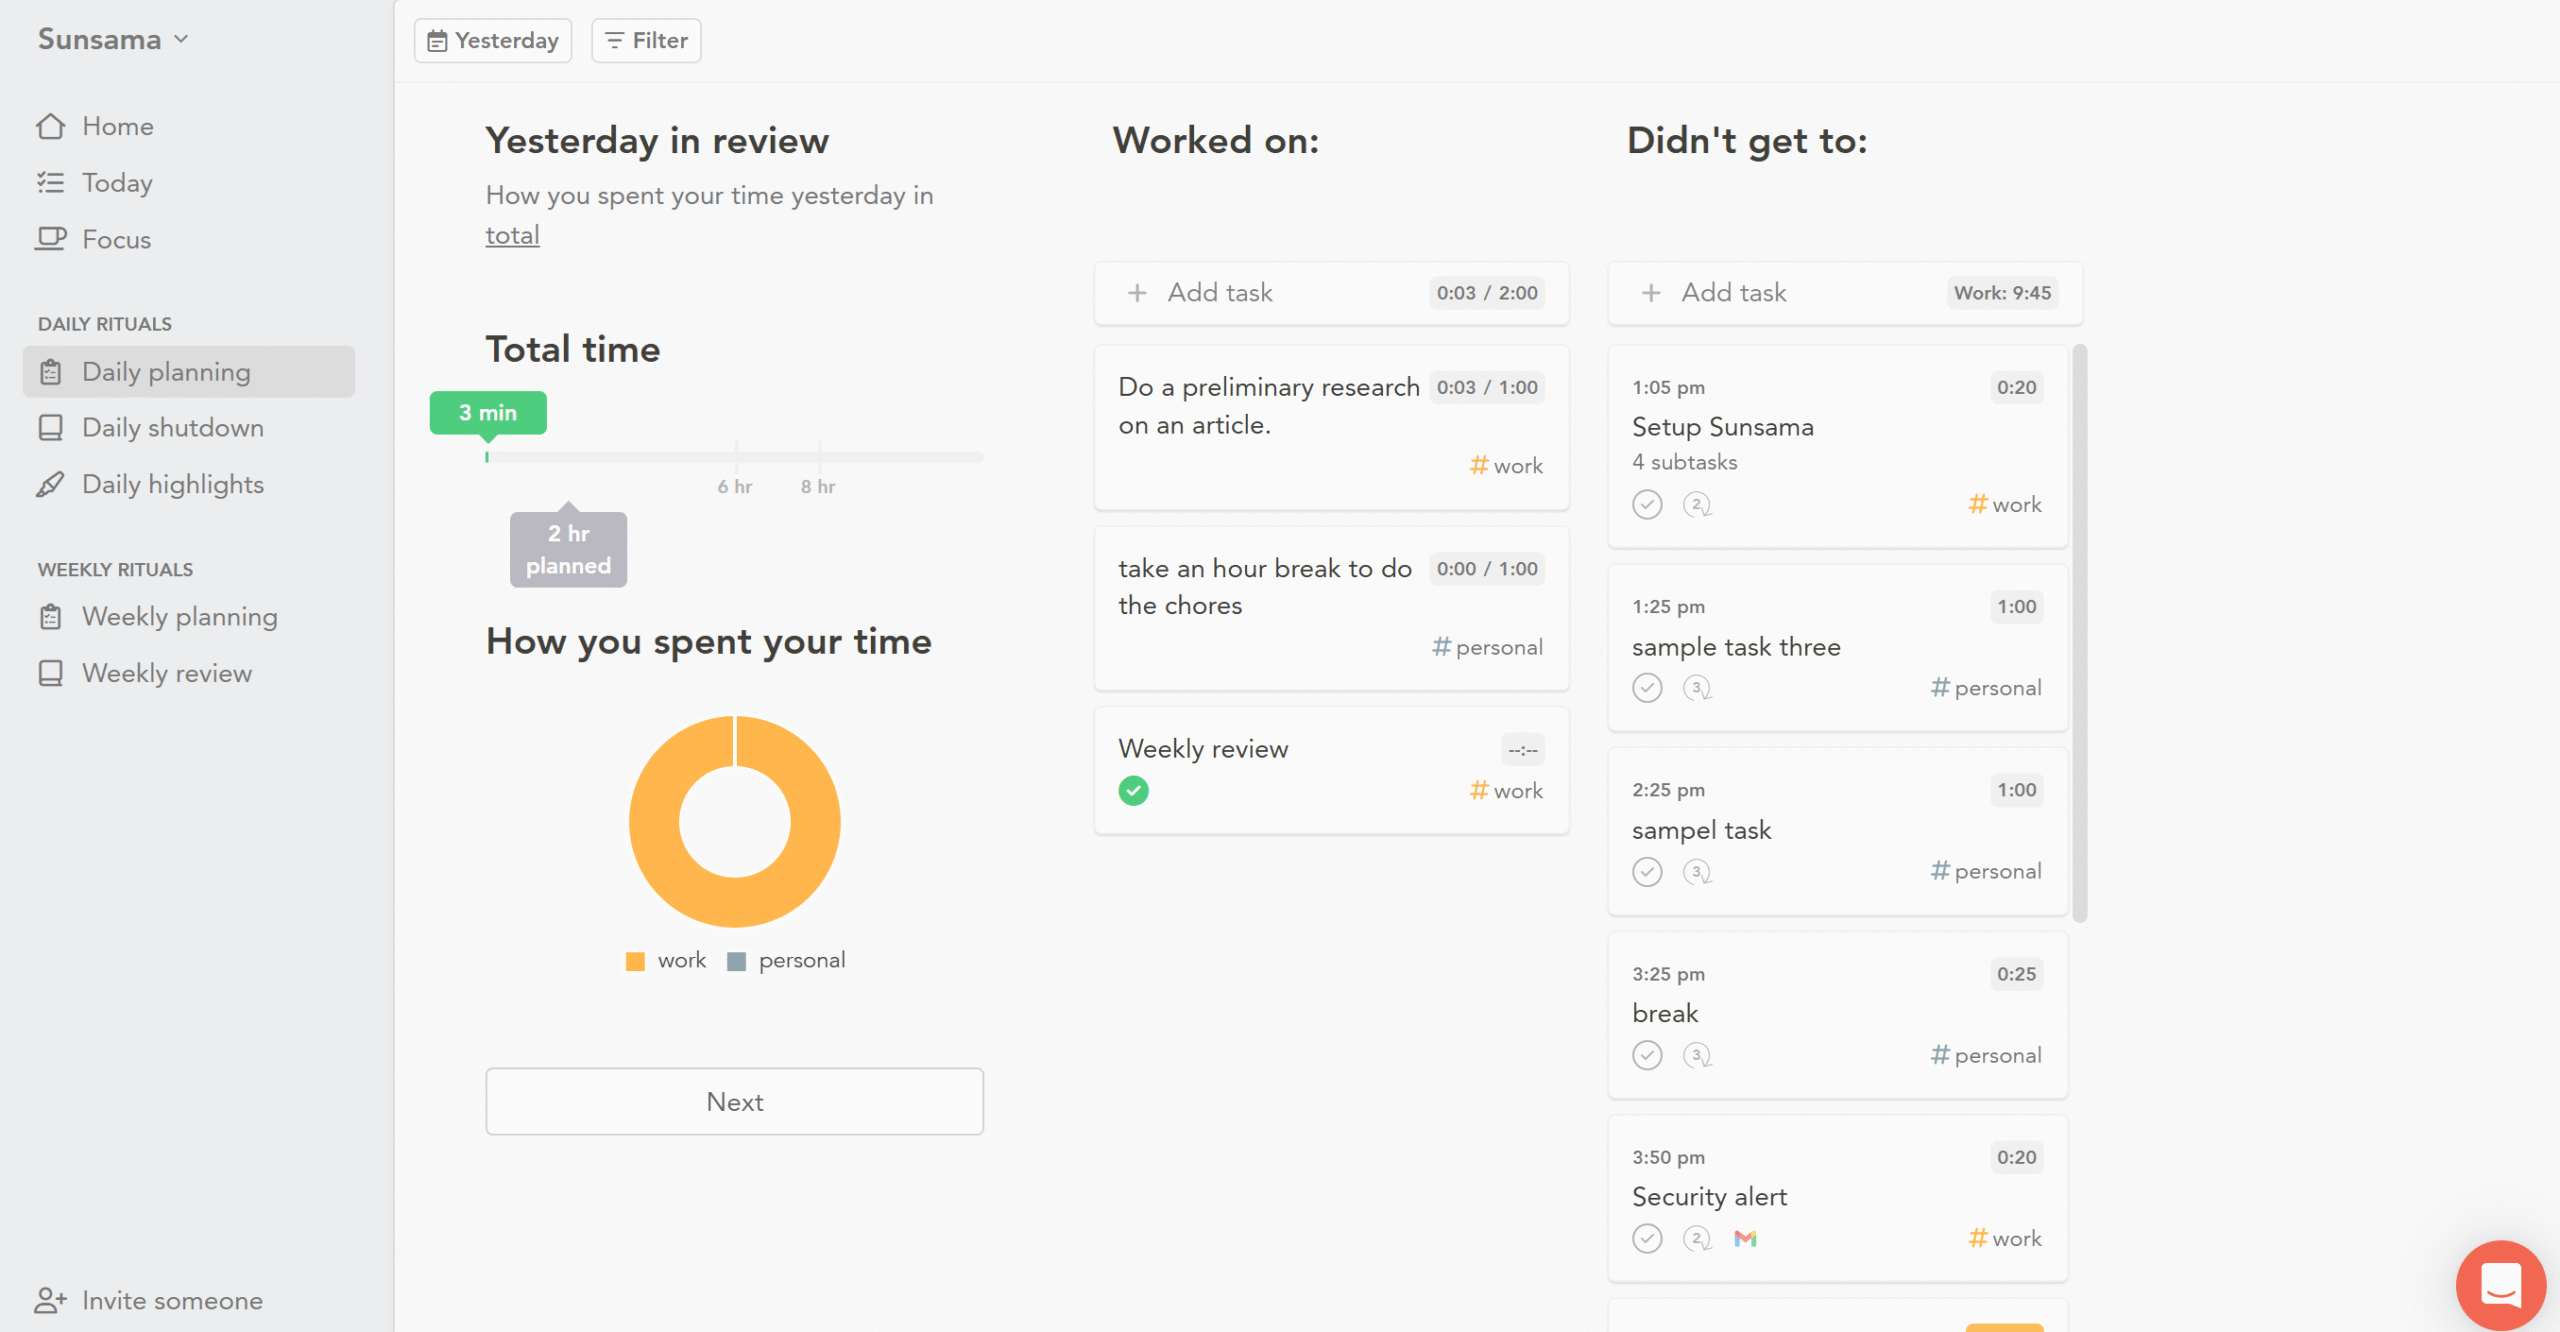This screenshot has width=2560, height=1332.
Task: Change work channel on research task
Action: [1505, 466]
